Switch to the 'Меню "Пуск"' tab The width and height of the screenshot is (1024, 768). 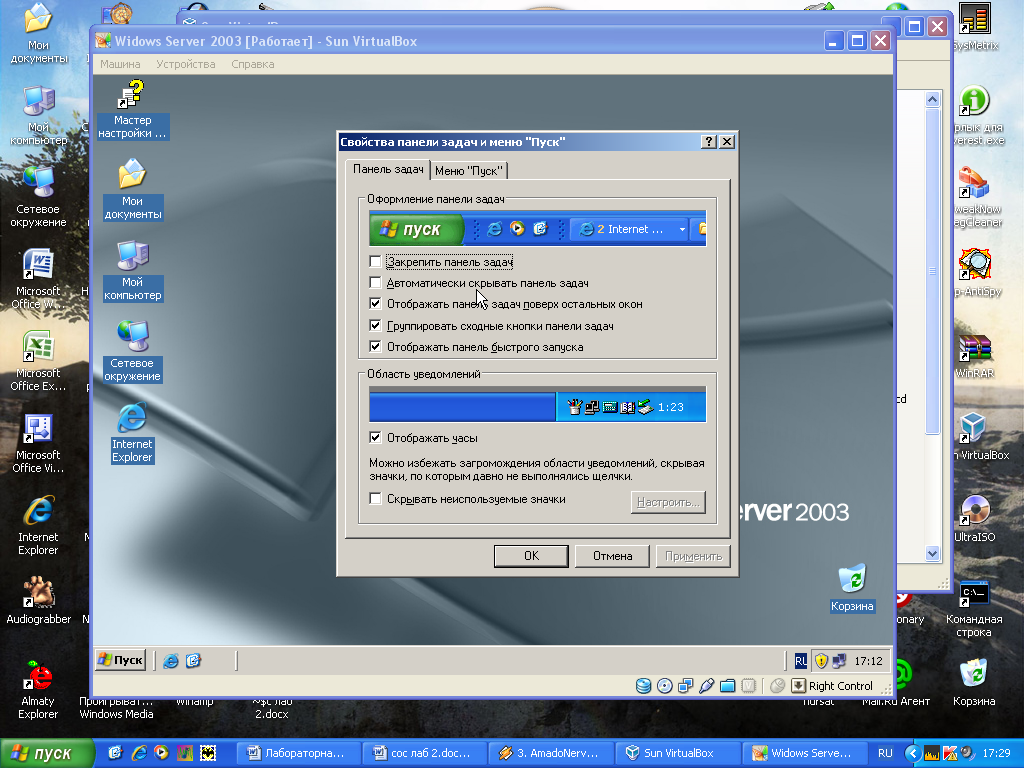click(469, 171)
